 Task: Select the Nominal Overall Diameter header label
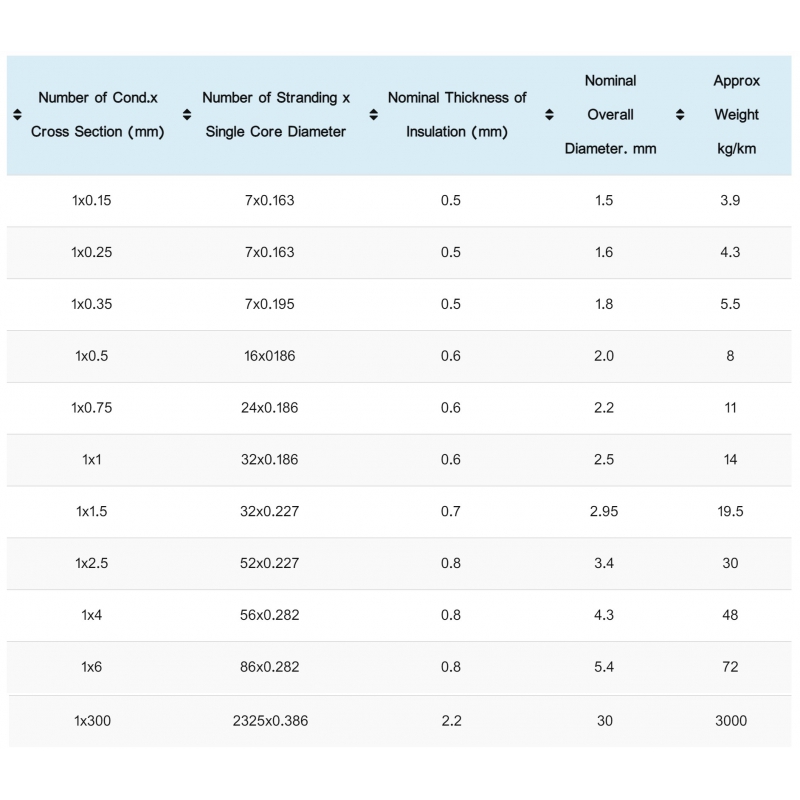610,115
